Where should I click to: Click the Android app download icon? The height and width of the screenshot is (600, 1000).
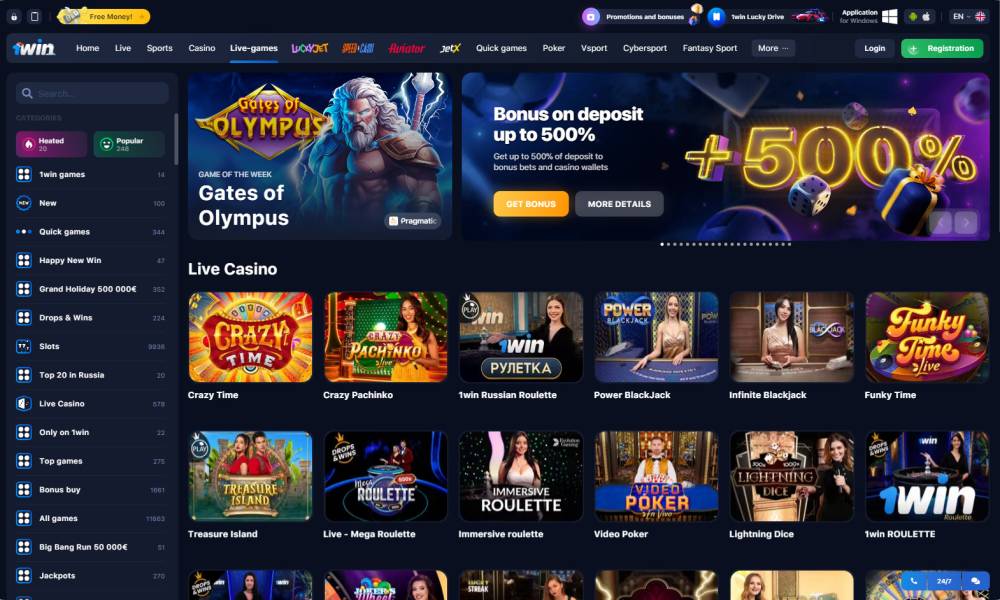coord(913,17)
